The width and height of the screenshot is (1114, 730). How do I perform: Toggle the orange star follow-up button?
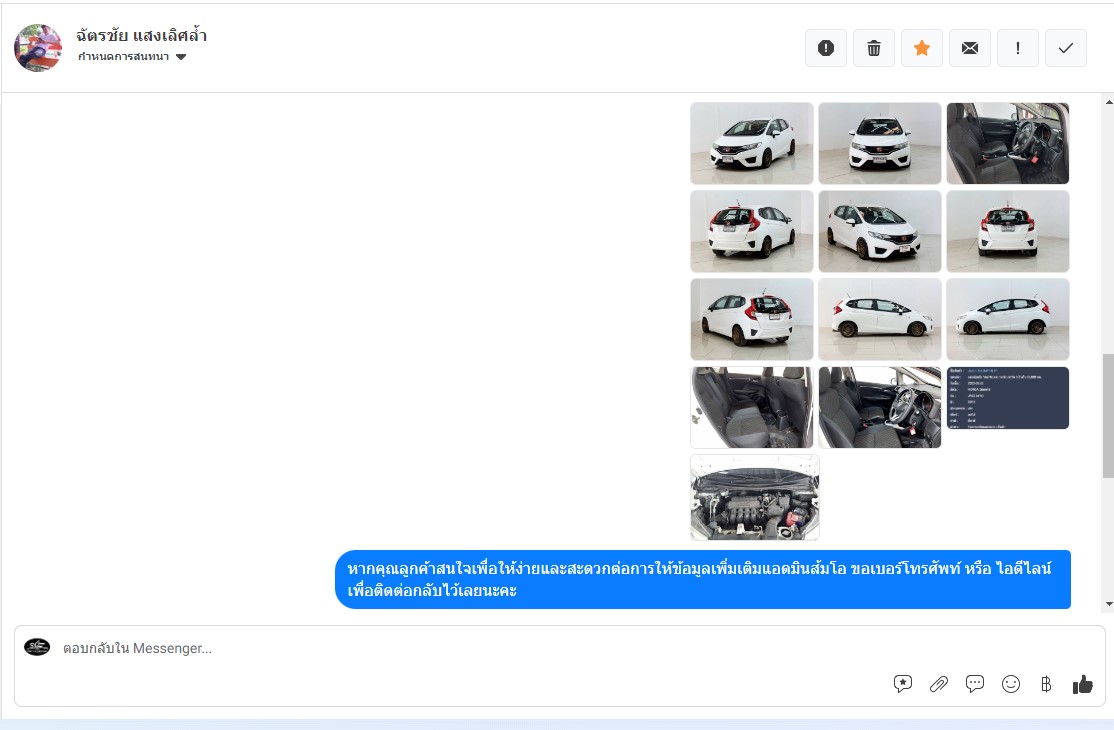coord(921,48)
